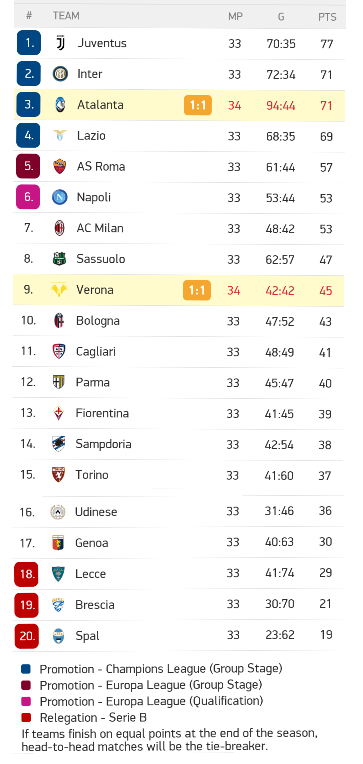
Task: Click the AS Roma crest icon
Action: coord(59,167)
